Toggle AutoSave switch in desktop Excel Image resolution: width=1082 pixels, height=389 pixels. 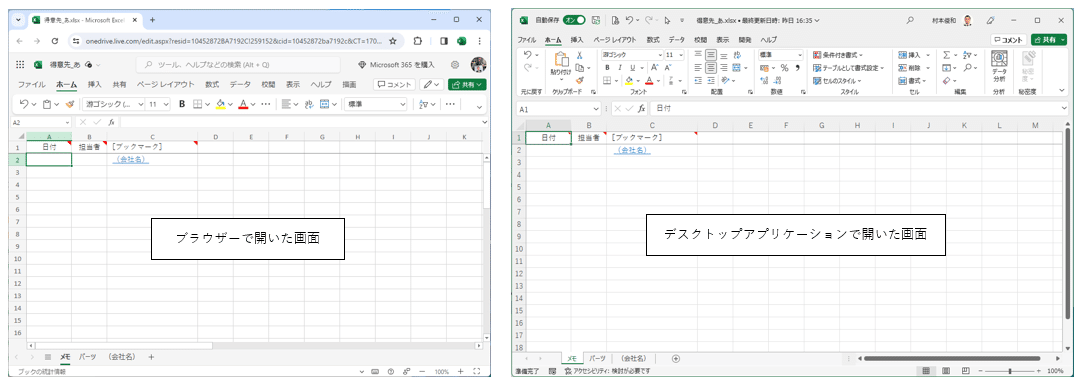573,20
